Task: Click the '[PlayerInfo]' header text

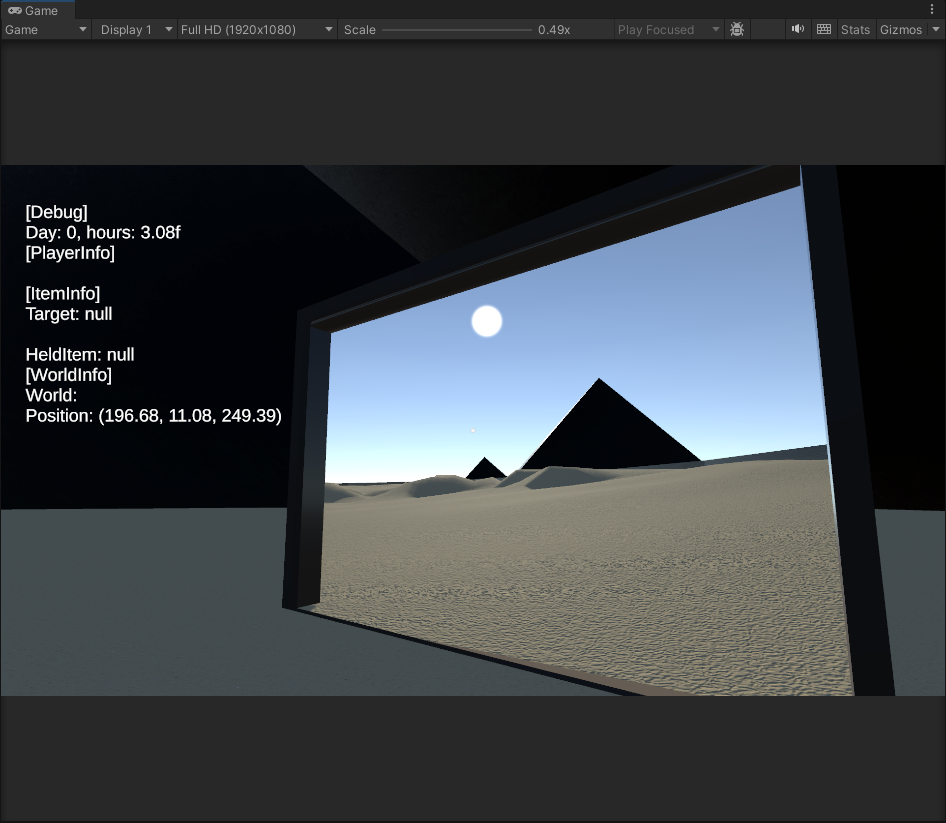Action: coord(70,253)
